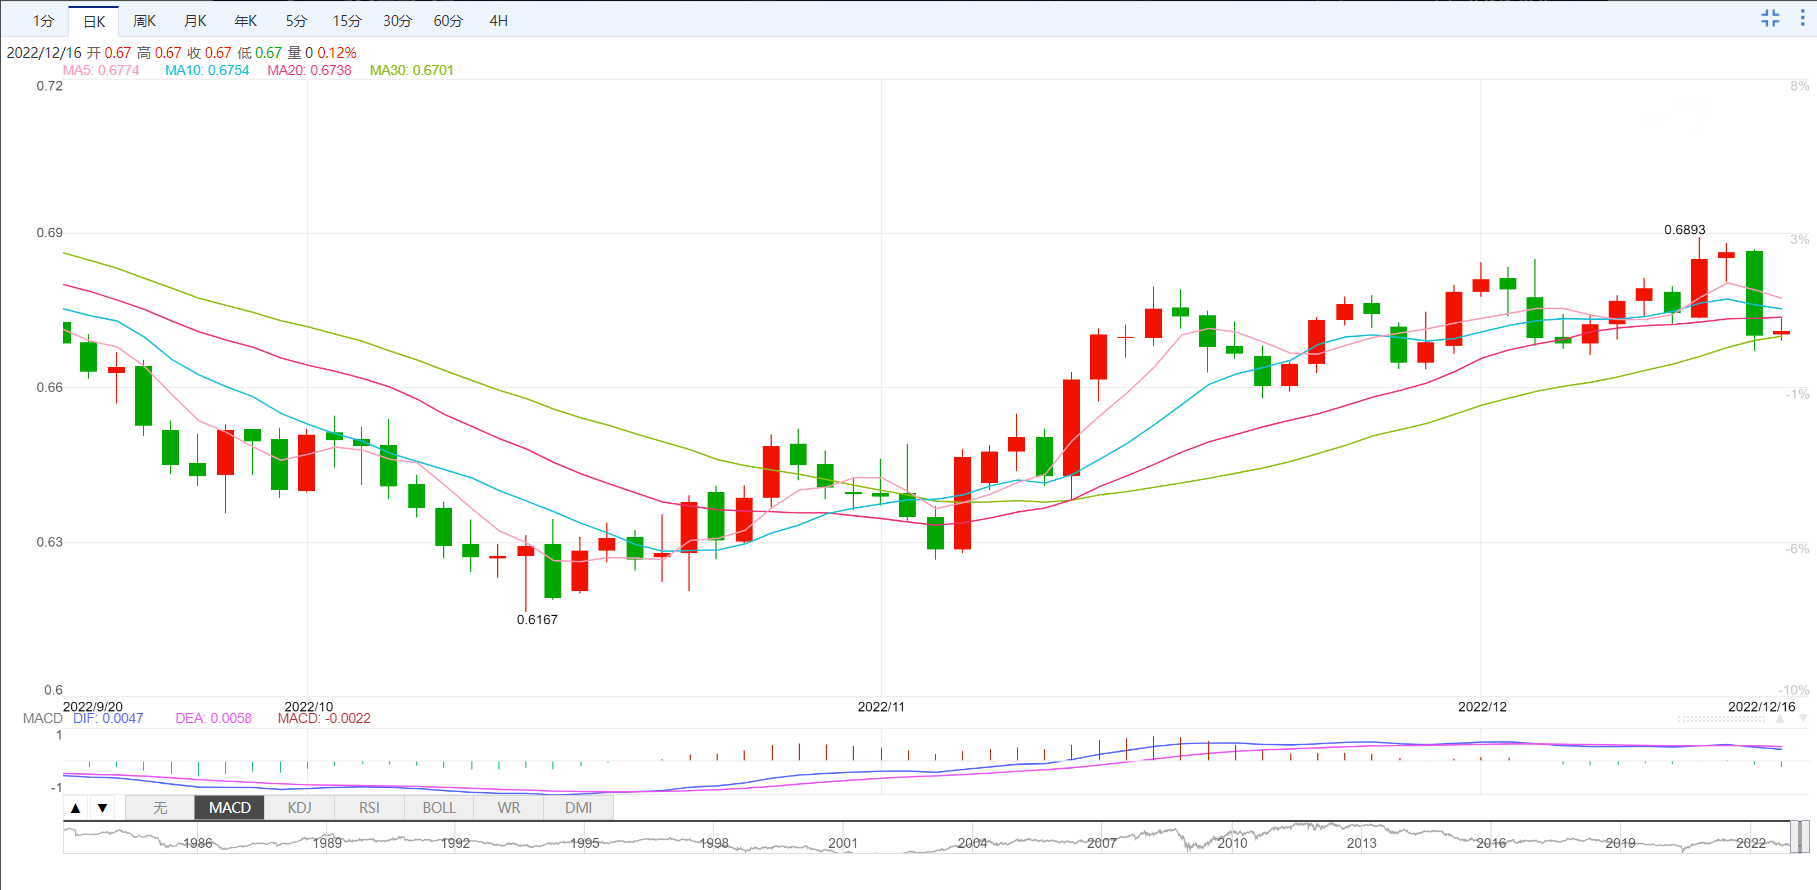1817x890 pixels.
Task: Click the black down-triangle indicator panel button
Action: click(102, 808)
